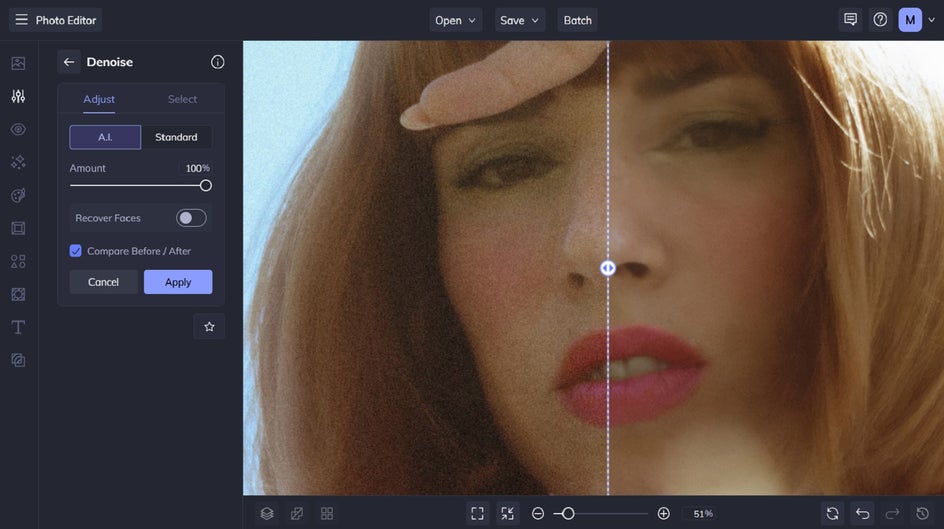
Task: Open the Artsy palette icon
Action: [x=18, y=196]
